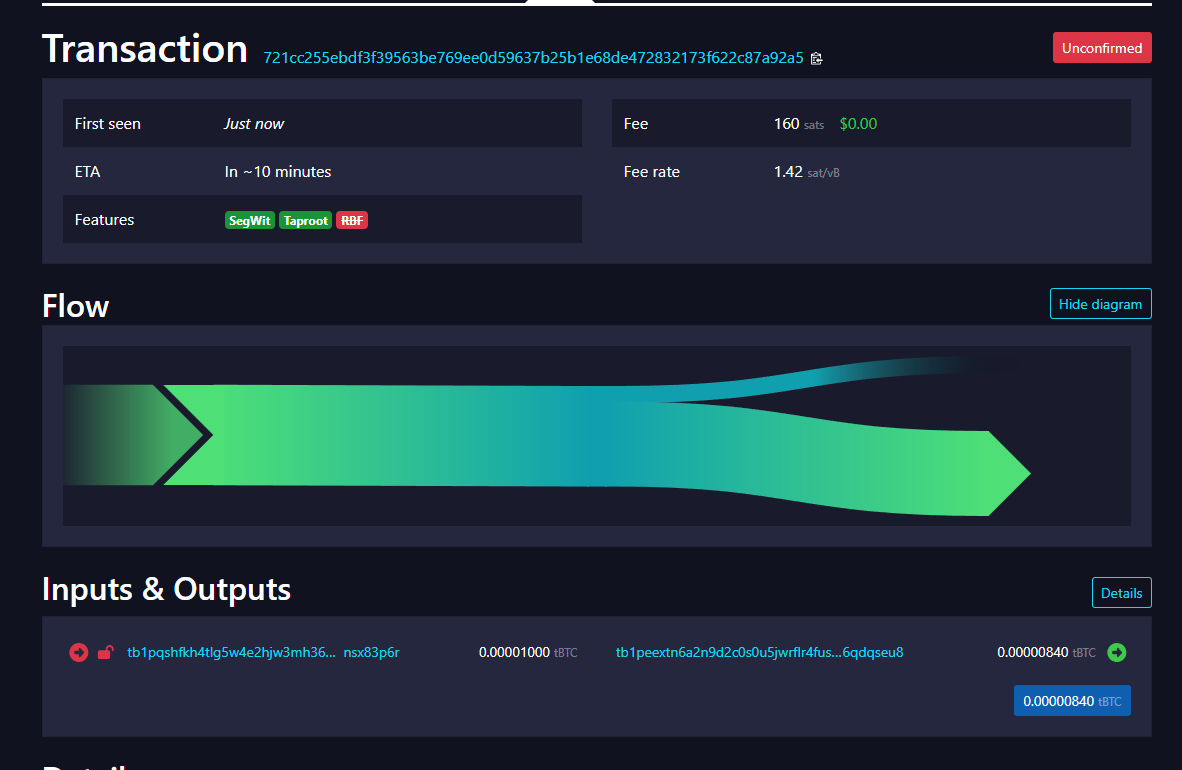Copy the transaction ID to clipboard
1182x770 pixels.
[x=816, y=58]
